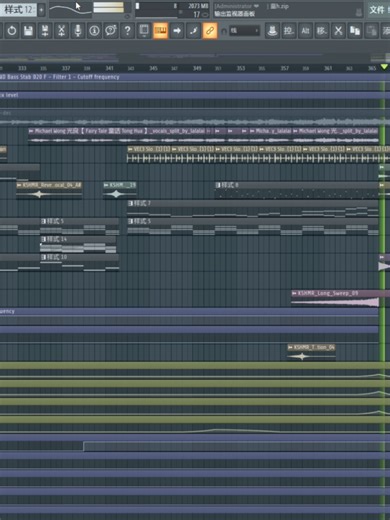Toggle the magnet snap icon
Viewport: 390px width, 520px height.
(224, 31)
